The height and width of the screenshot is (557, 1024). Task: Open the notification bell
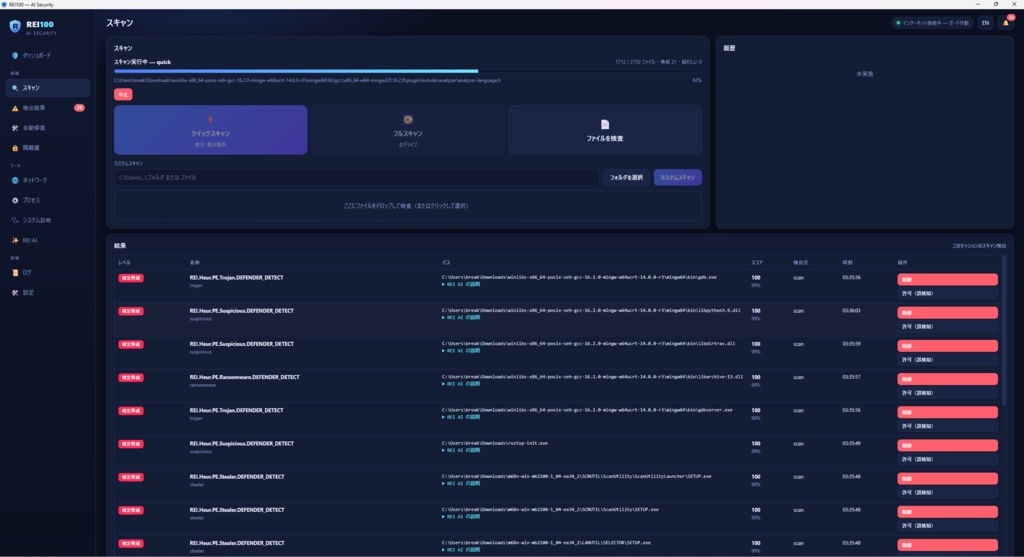(x=1006, y=23)
